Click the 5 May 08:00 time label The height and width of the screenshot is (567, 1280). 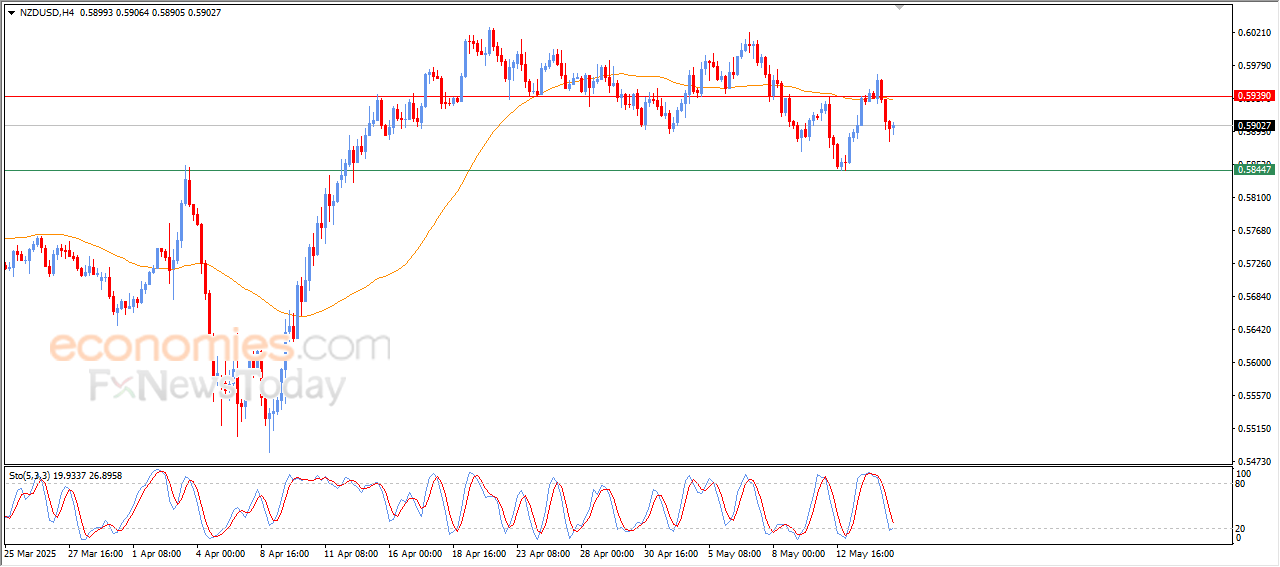tap(735, 552)
